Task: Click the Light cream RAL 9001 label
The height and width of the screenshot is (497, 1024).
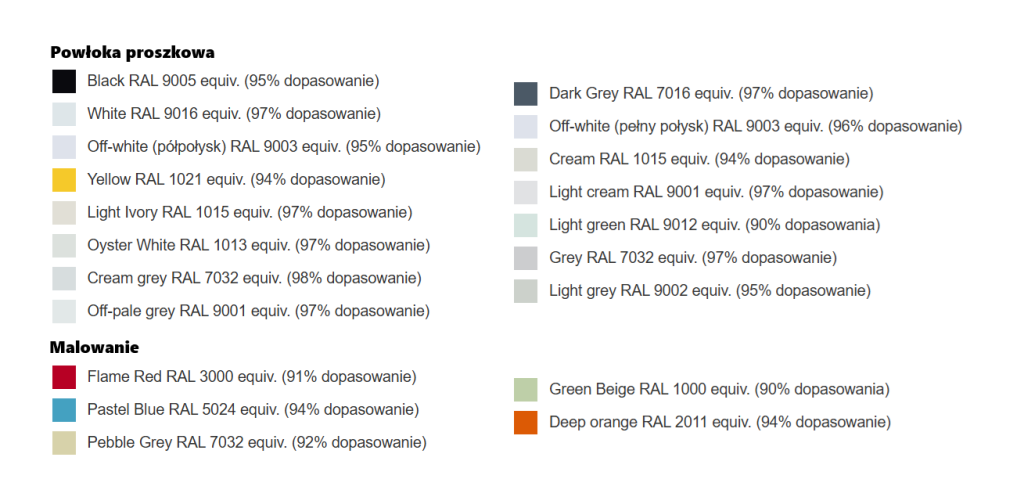Action: [716, 192]
